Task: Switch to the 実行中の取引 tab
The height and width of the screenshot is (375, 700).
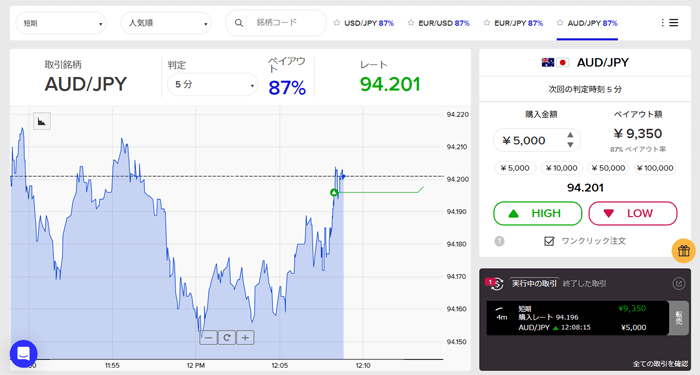Action: [534, 283]
